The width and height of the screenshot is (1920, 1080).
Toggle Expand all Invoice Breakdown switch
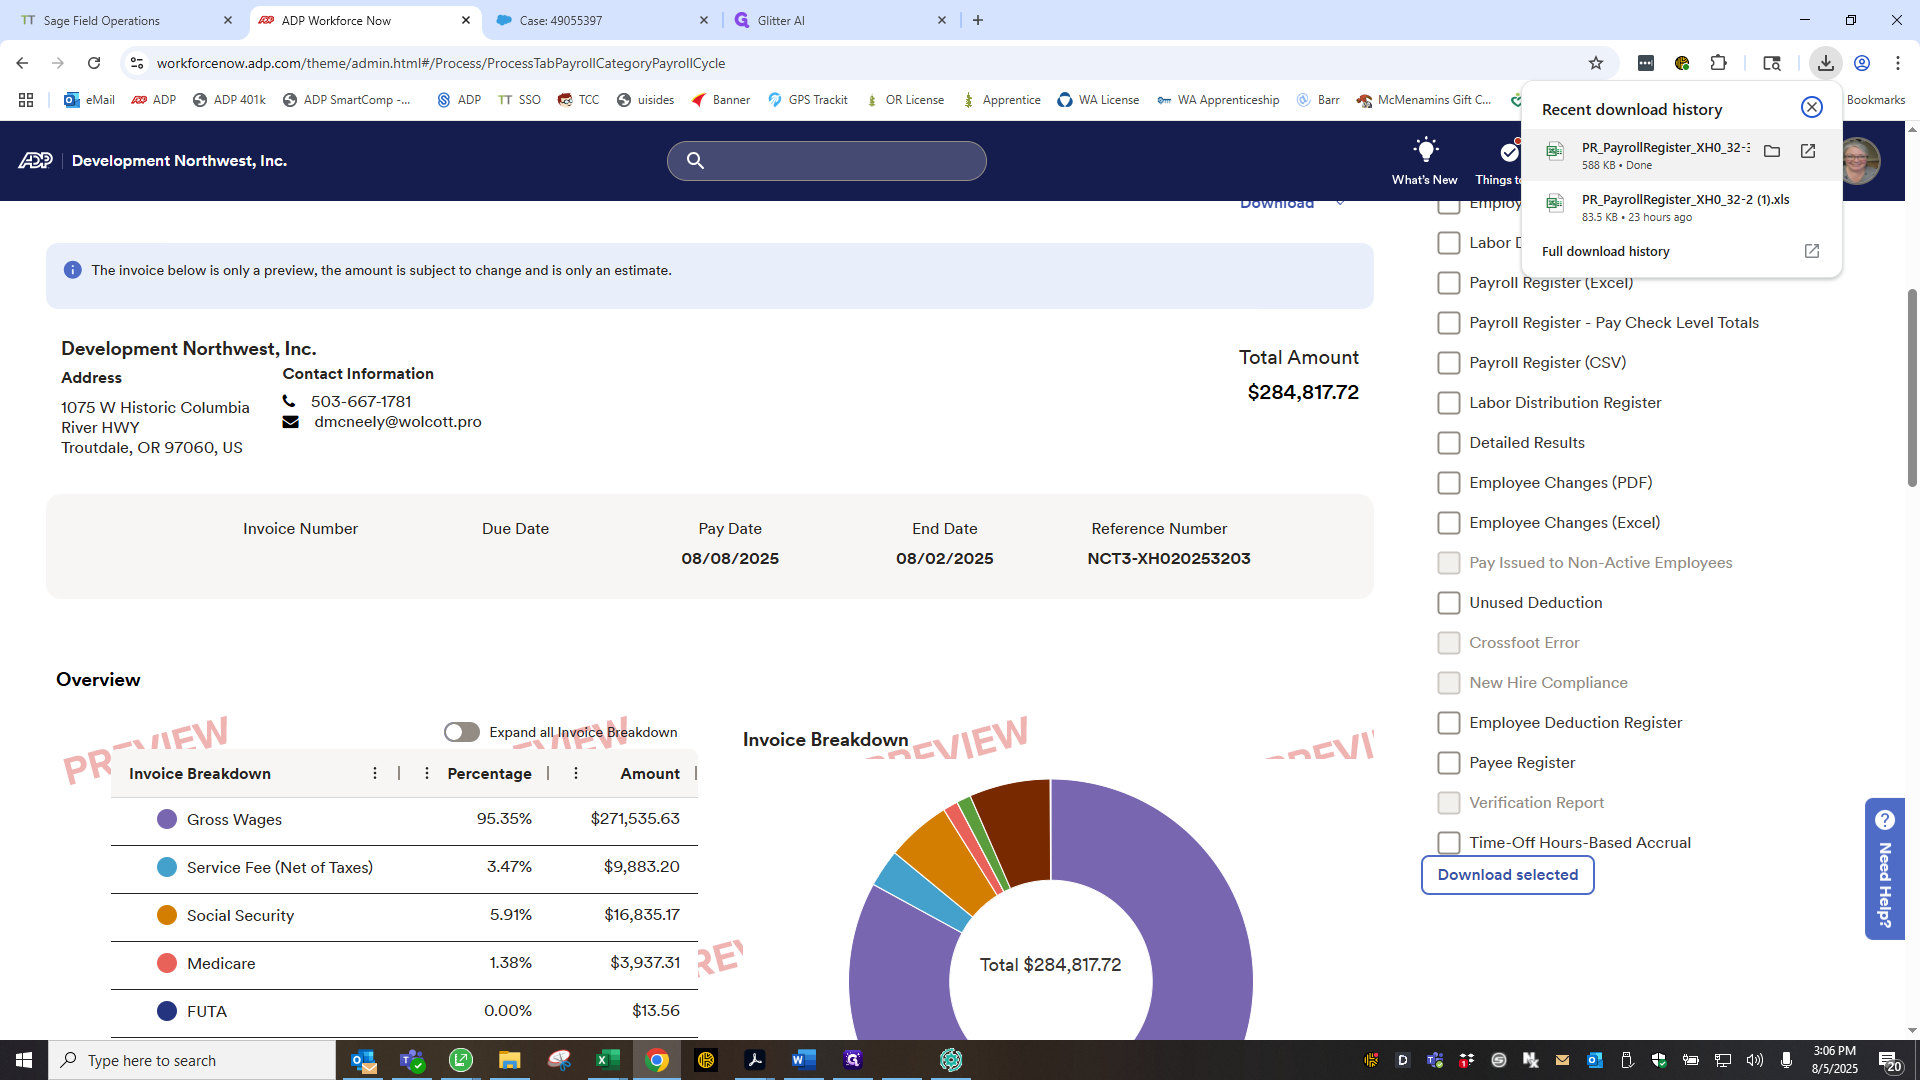461,732
